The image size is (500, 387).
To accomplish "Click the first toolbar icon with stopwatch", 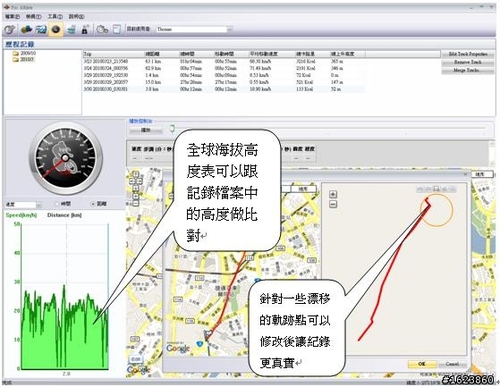I will tap(10, 30).
